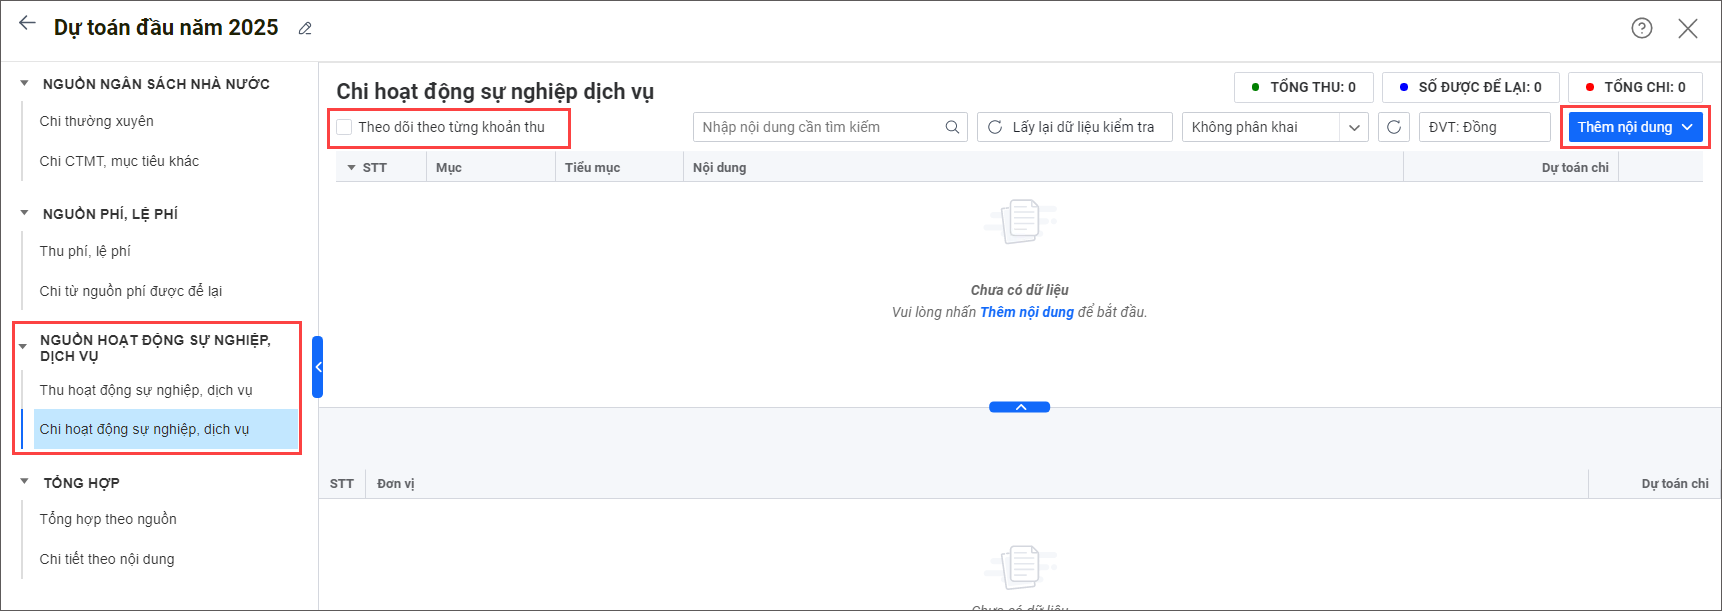Select 'Chi thường xuyên' in sidebar
This screenshot has height=611, width=1722.
click(96, 121)
